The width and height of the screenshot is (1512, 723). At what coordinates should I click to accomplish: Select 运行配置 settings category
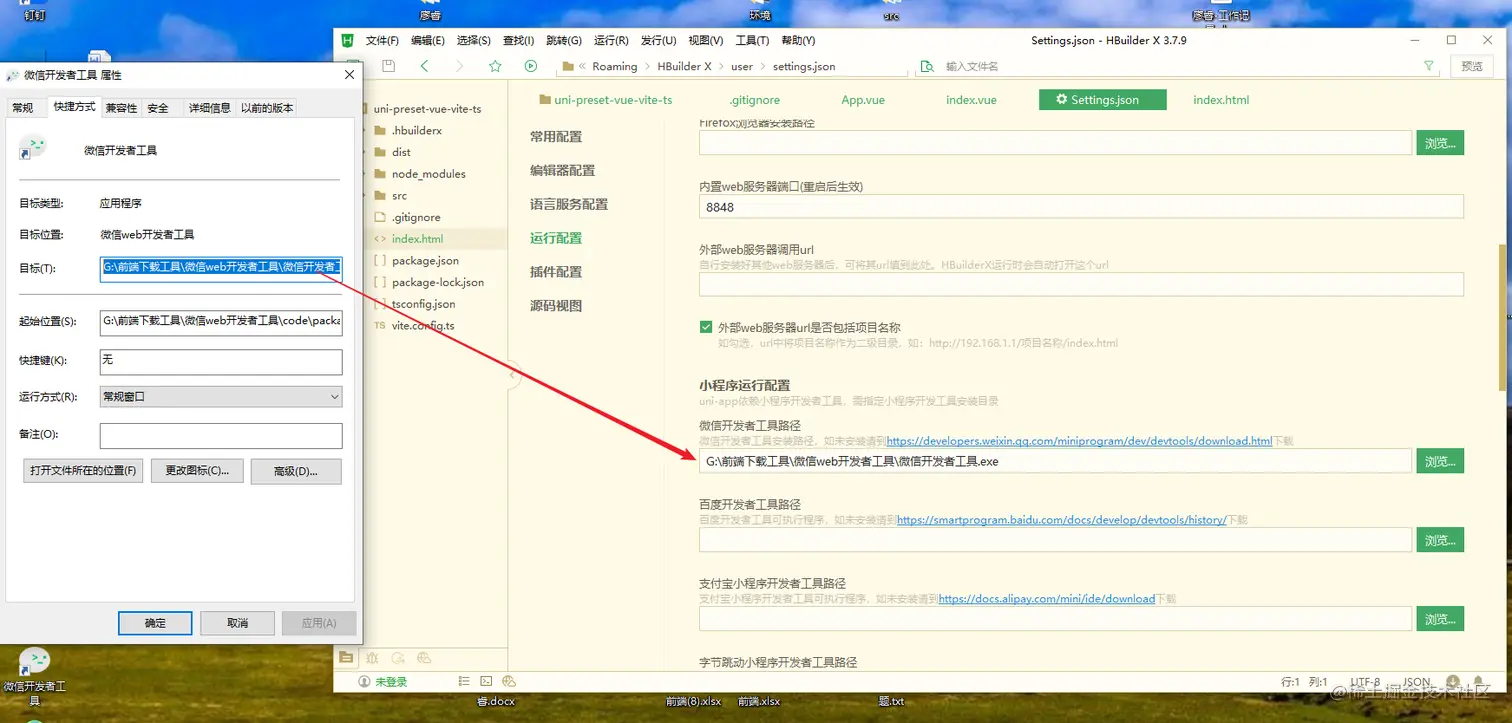556,238
